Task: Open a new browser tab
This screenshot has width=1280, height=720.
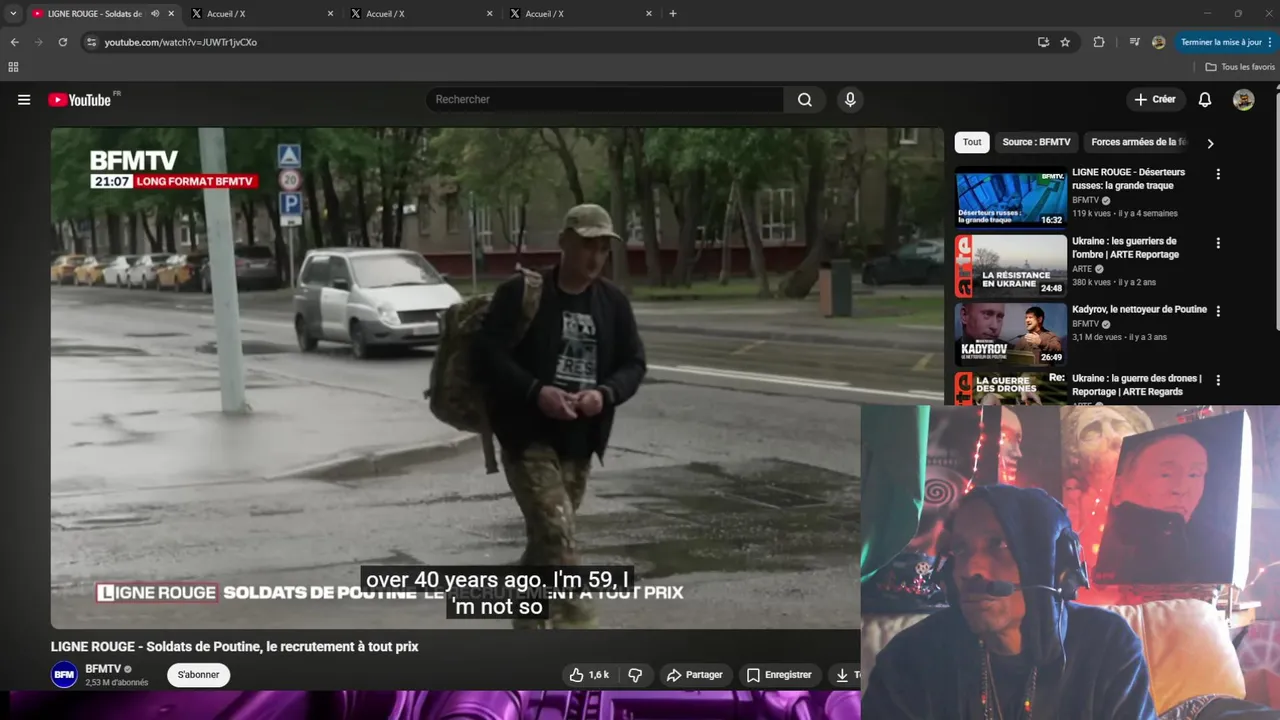Action: coord(673,14)
